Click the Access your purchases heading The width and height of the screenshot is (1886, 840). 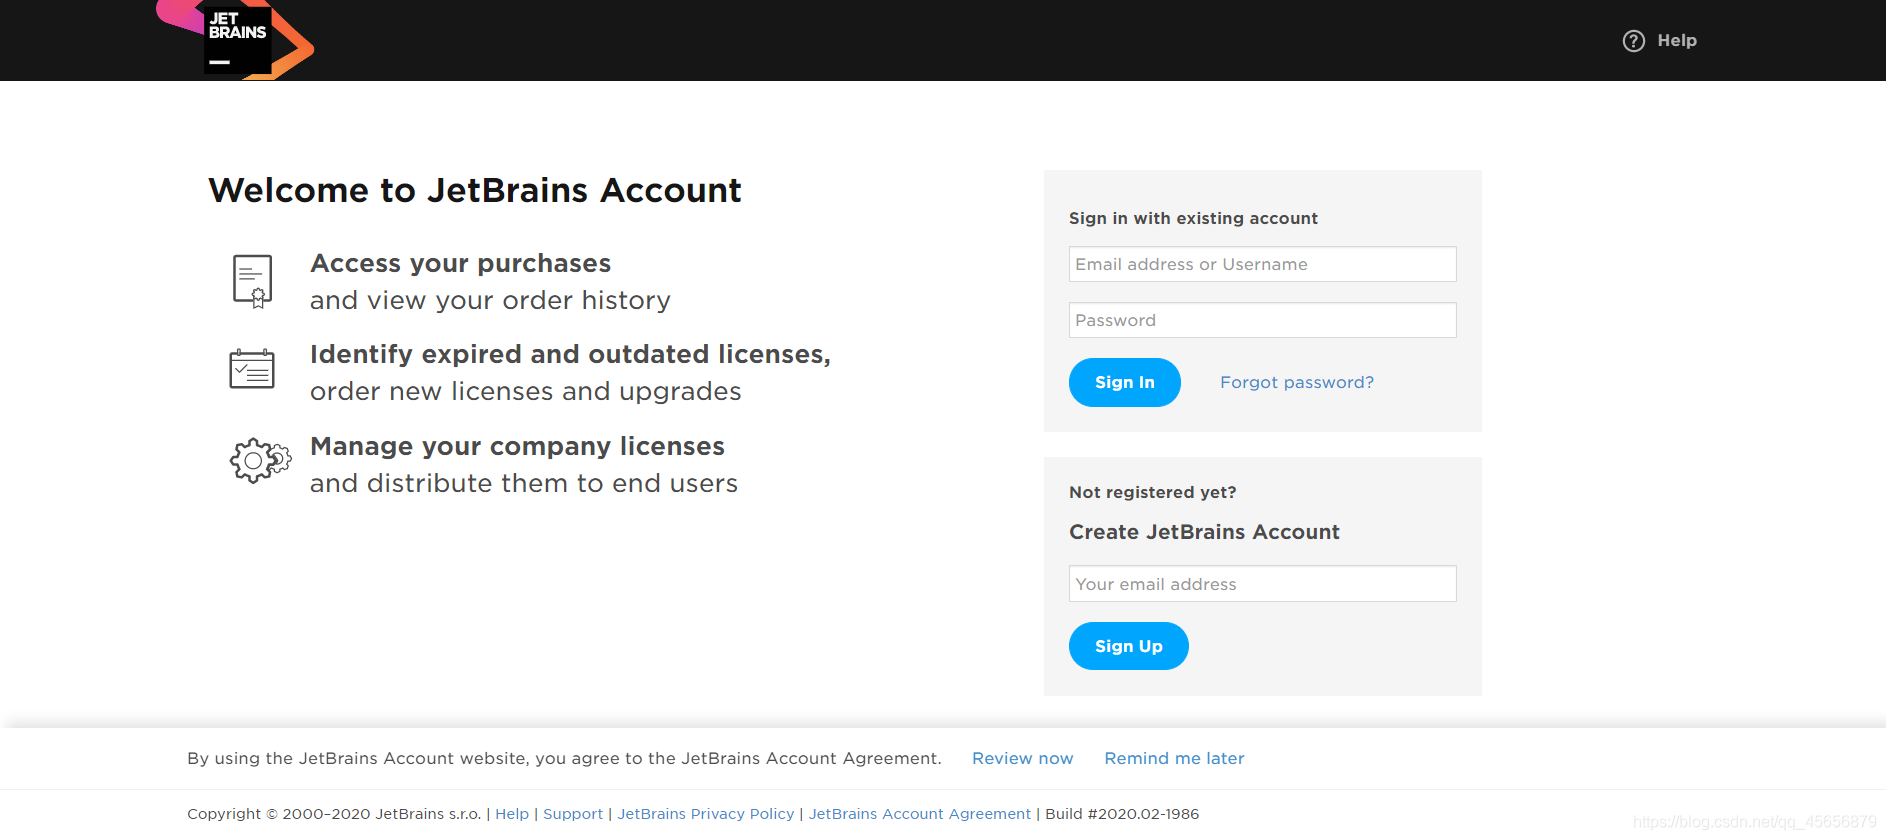[460, 263]
